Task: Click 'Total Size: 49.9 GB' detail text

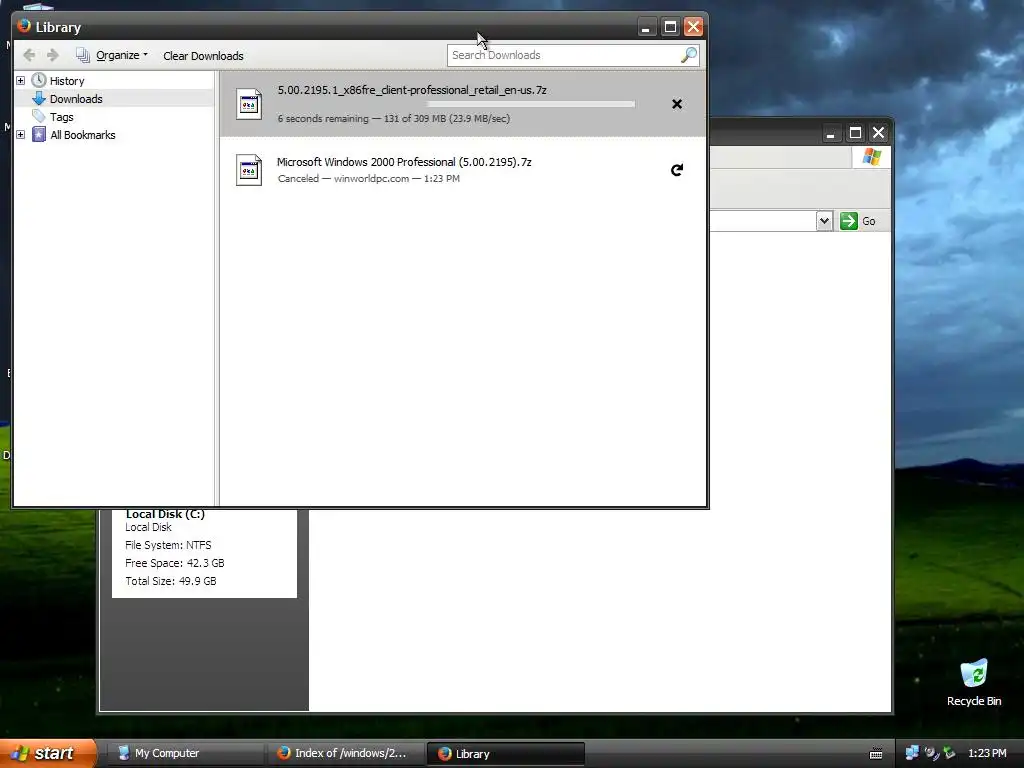Action: click(170, 581)
